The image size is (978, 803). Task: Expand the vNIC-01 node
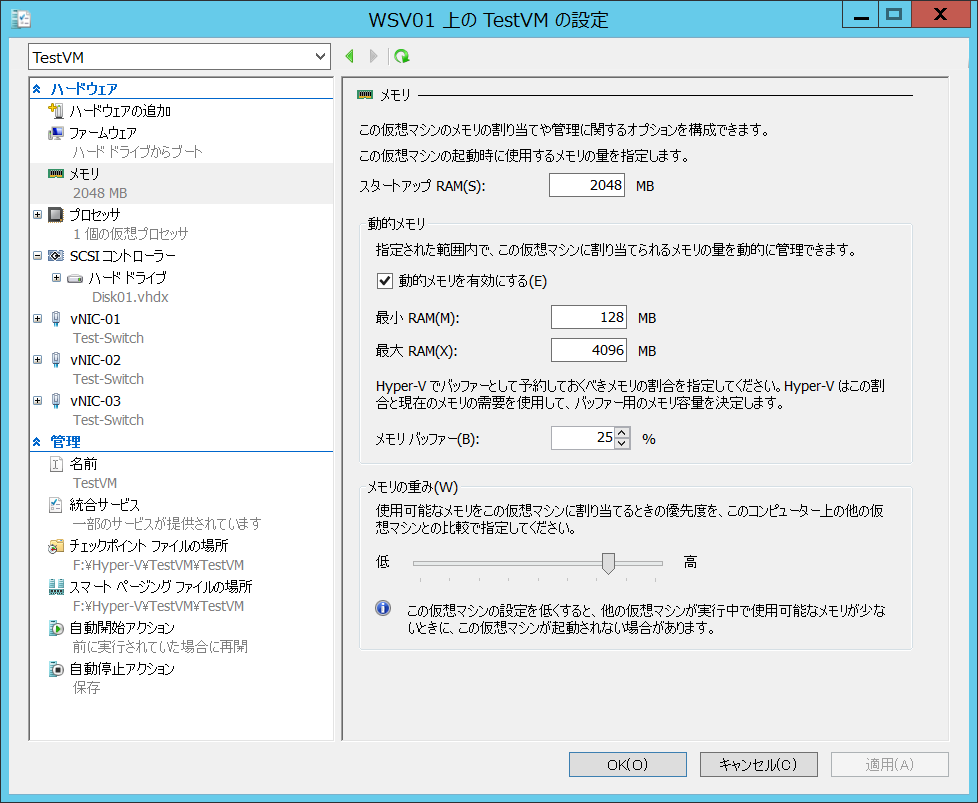click(37, 319)
